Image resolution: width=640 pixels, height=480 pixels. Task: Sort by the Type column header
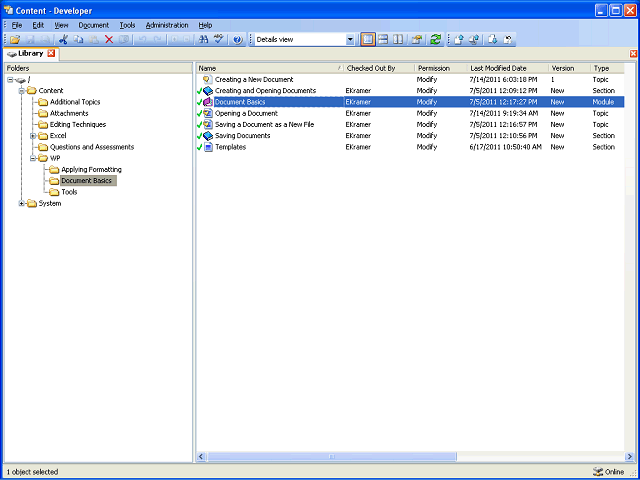point(607,68)
